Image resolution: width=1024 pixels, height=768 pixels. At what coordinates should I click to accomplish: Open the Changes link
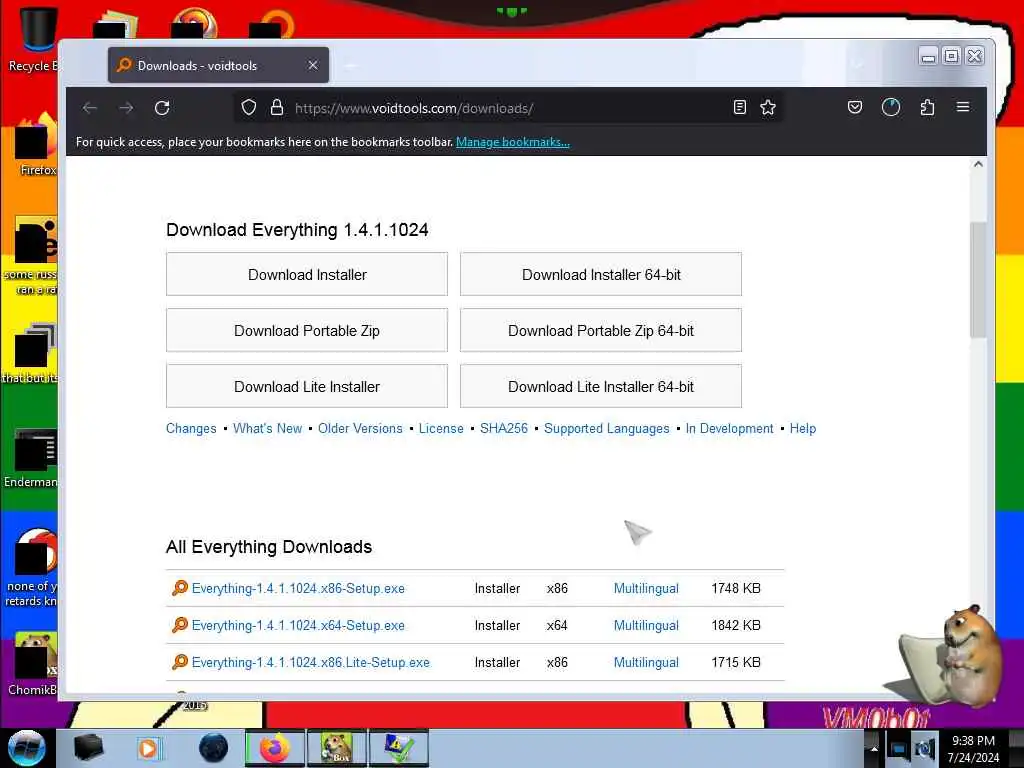(191, 428)
